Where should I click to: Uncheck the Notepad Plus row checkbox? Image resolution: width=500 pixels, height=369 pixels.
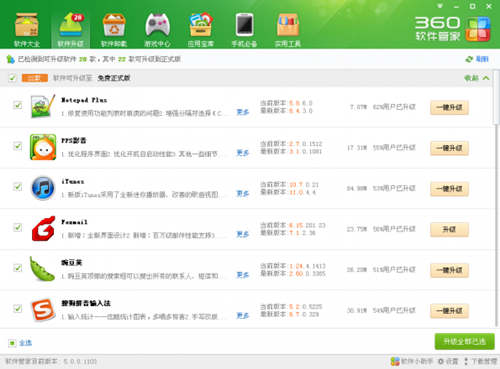pos(17,105)
